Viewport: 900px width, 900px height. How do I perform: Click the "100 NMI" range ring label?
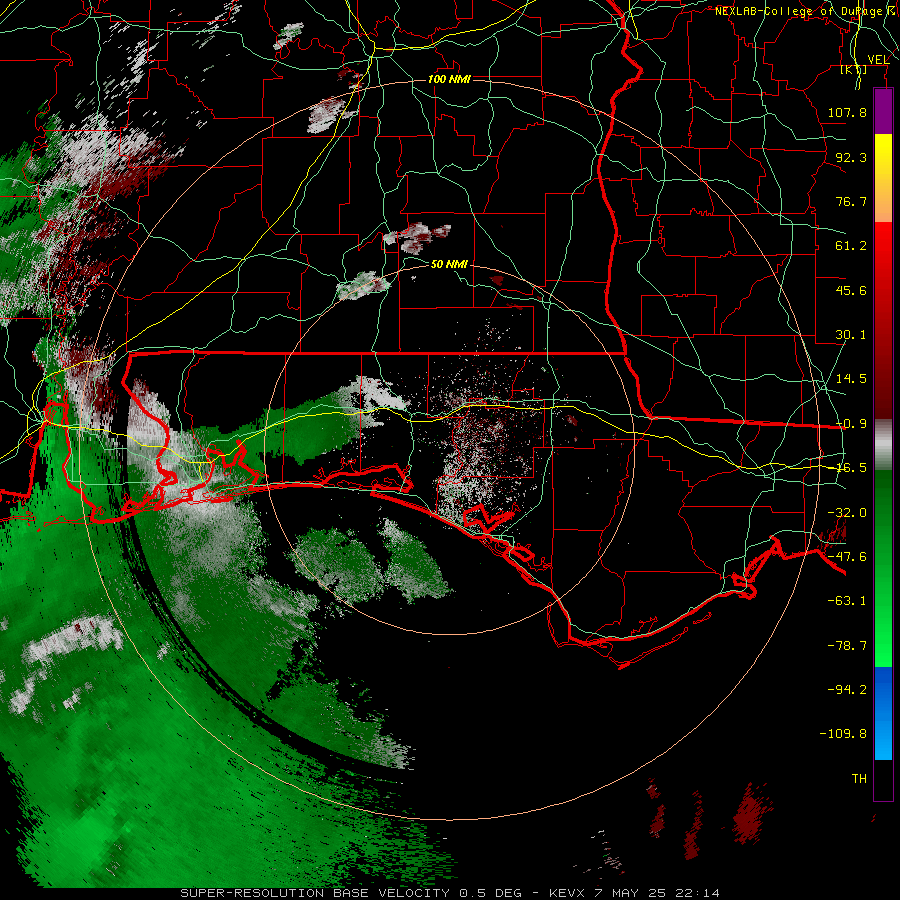coord(449,79)
